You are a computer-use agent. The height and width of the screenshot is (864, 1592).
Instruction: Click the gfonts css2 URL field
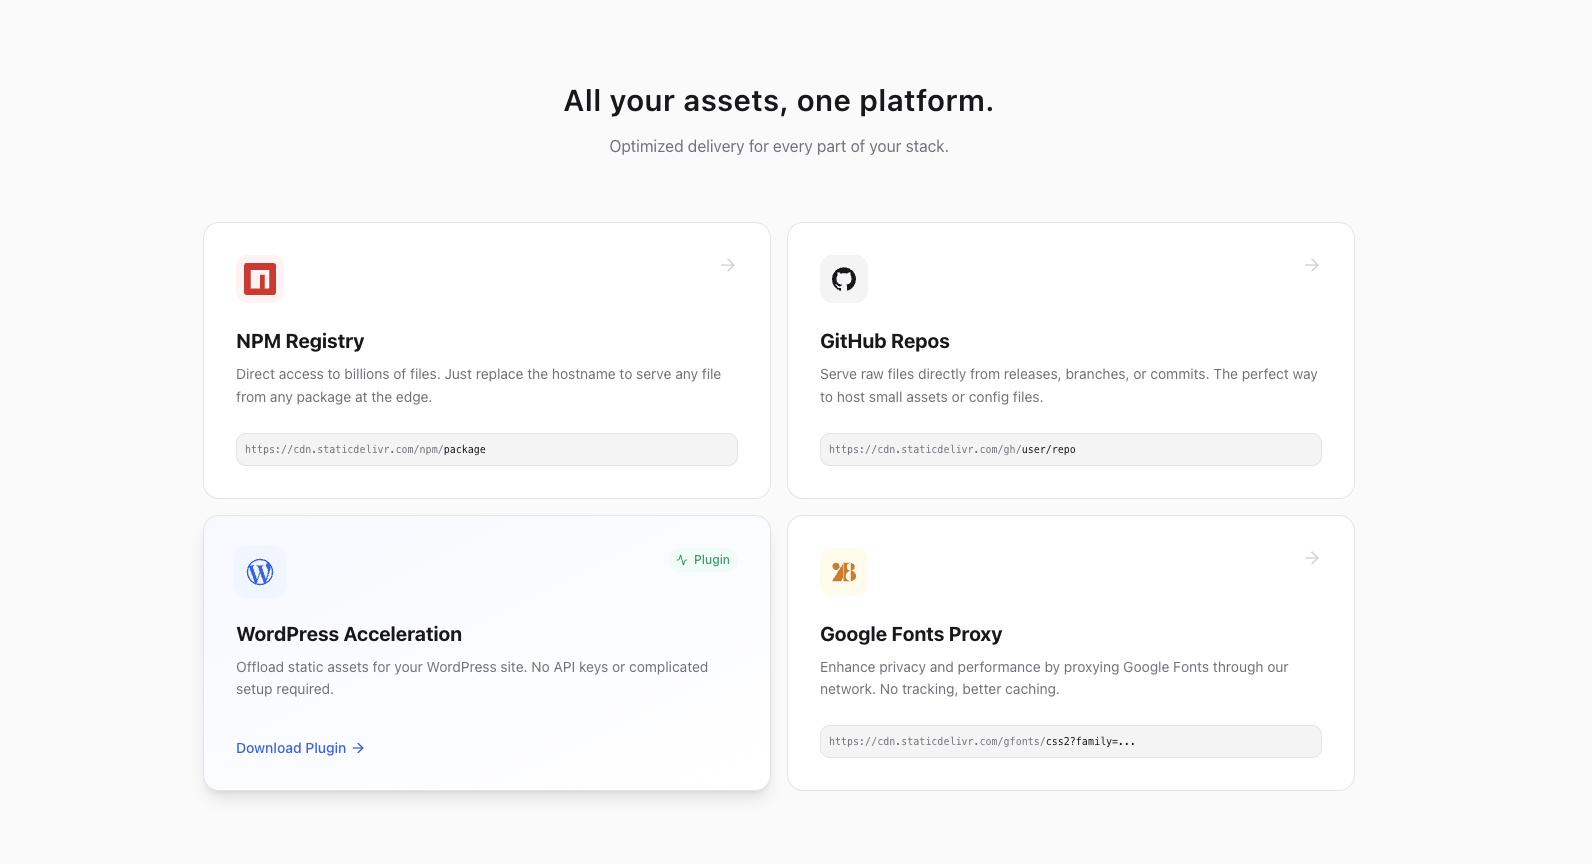click(x=1071, y=742)
